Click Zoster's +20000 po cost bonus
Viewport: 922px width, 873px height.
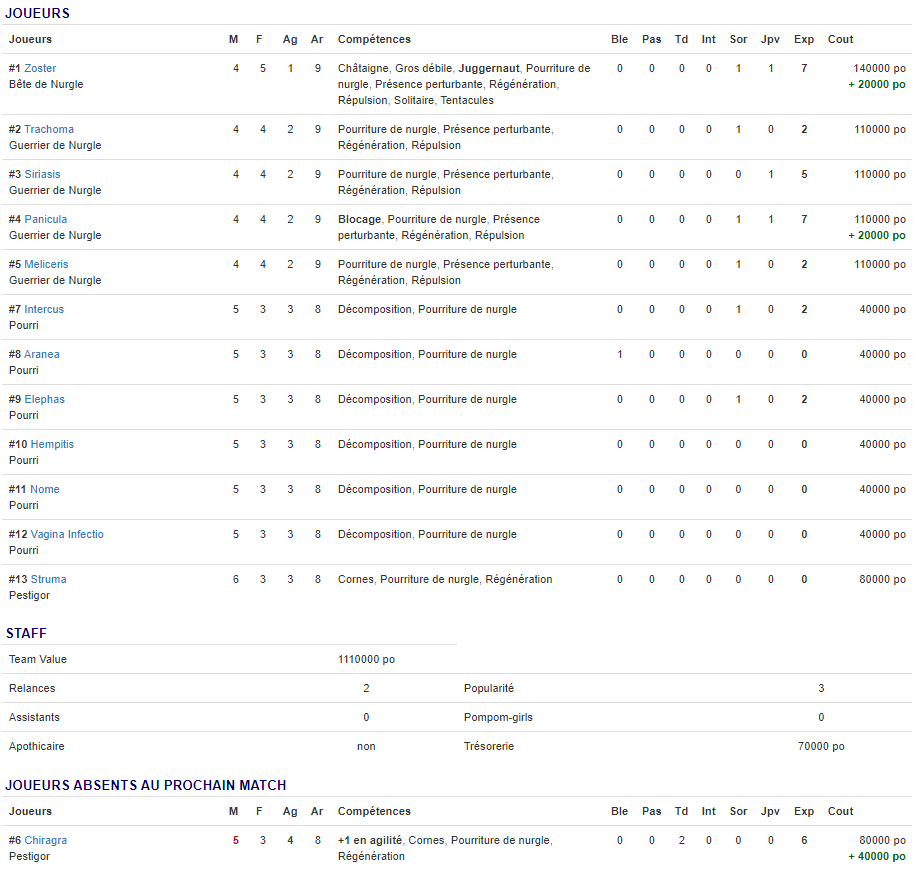tap(876, 84)
